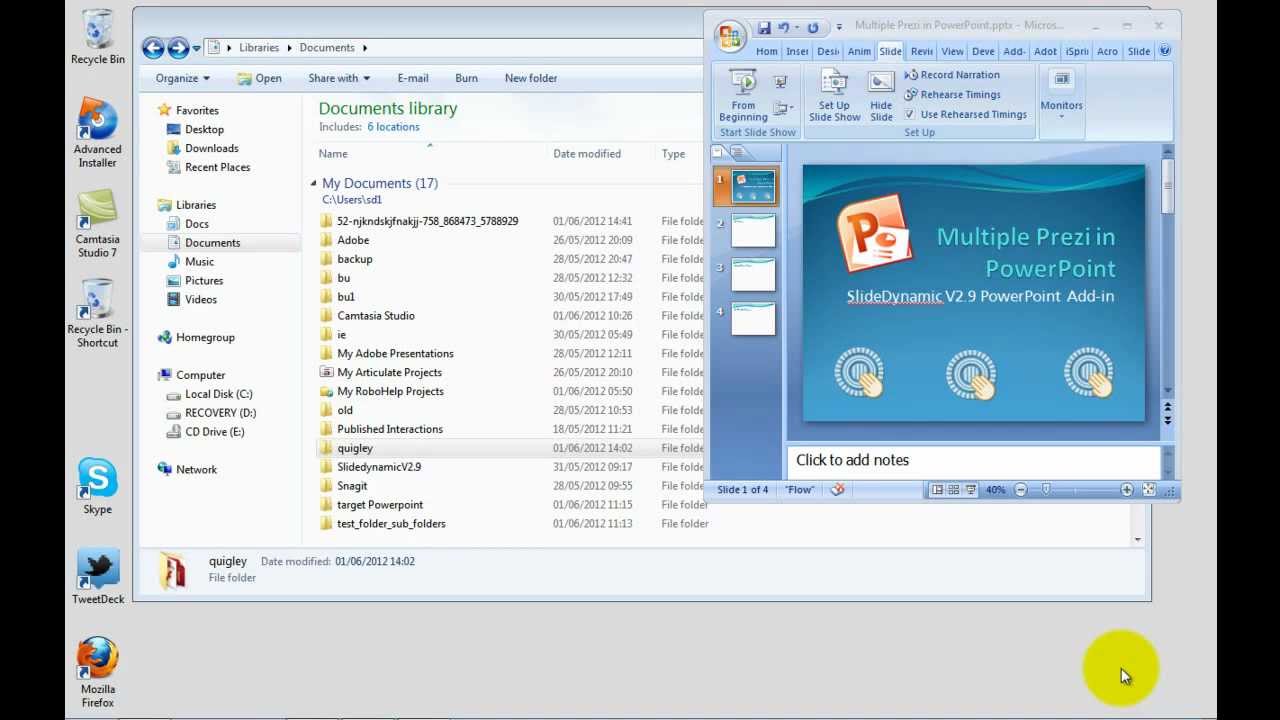
Task: Start slide show From Beginning
Action: pos(743,96)
